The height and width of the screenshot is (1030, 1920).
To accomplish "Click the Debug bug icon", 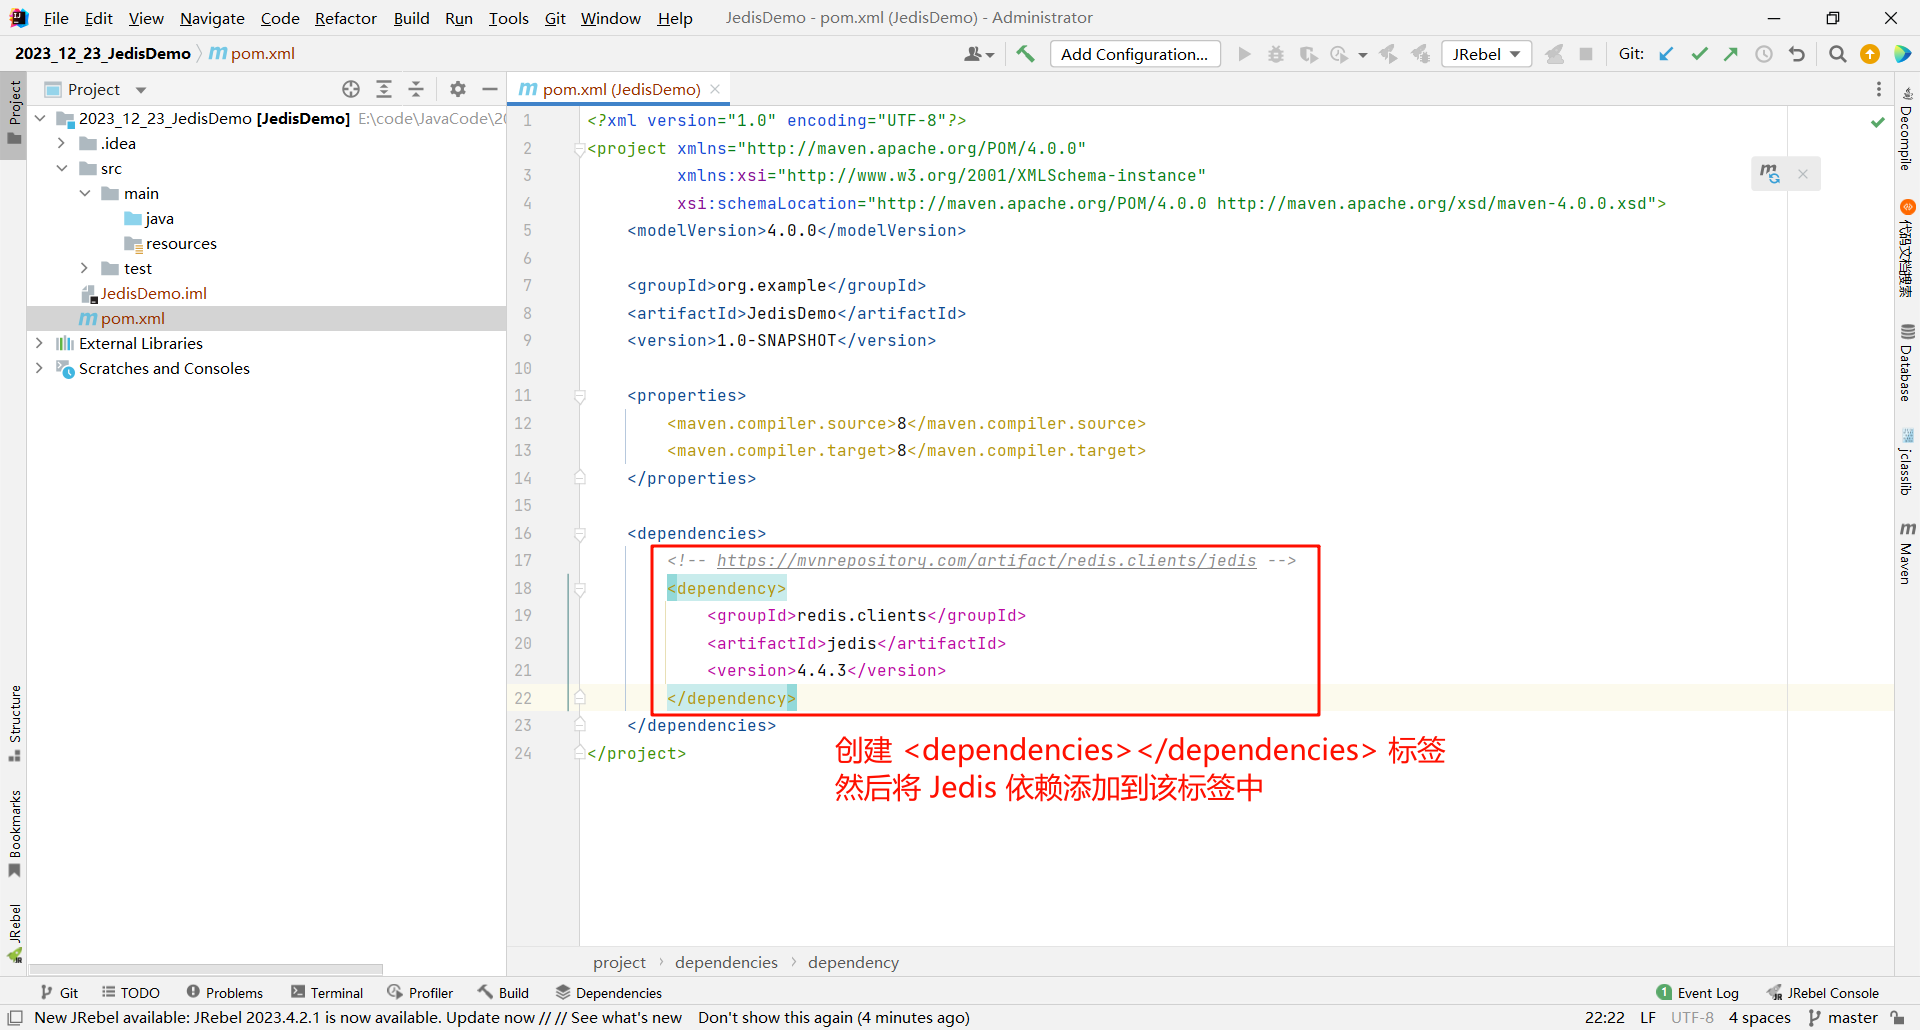I will tap(1276, 54).
